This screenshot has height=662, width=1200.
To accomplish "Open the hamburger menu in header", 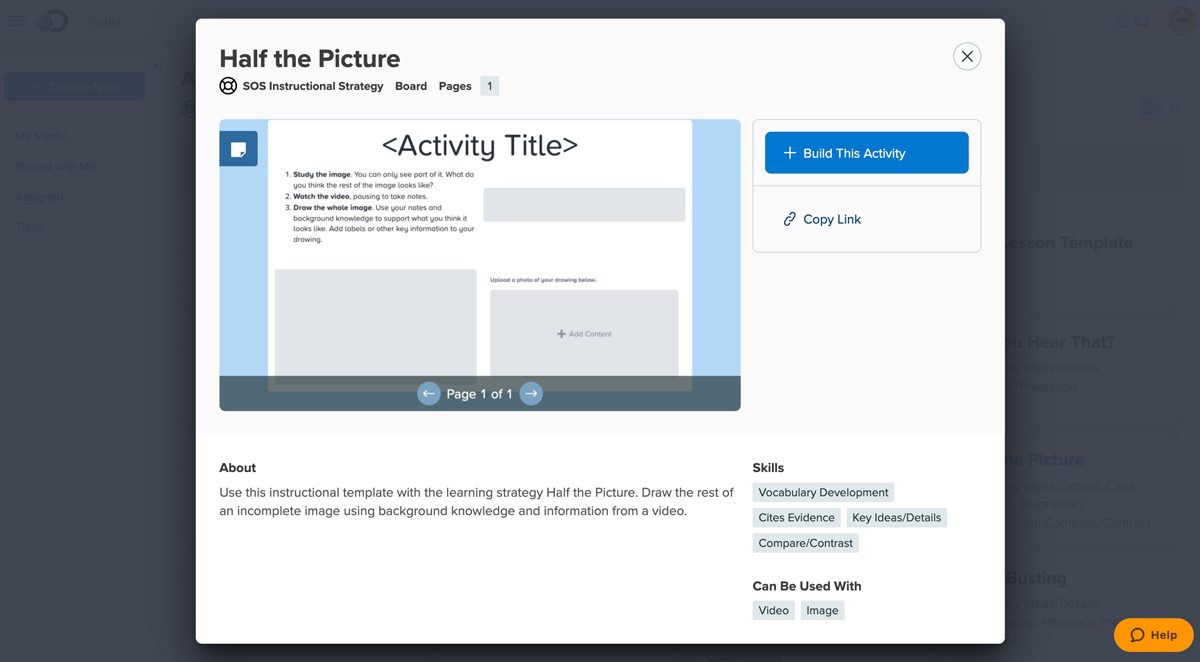I will 17,21.
